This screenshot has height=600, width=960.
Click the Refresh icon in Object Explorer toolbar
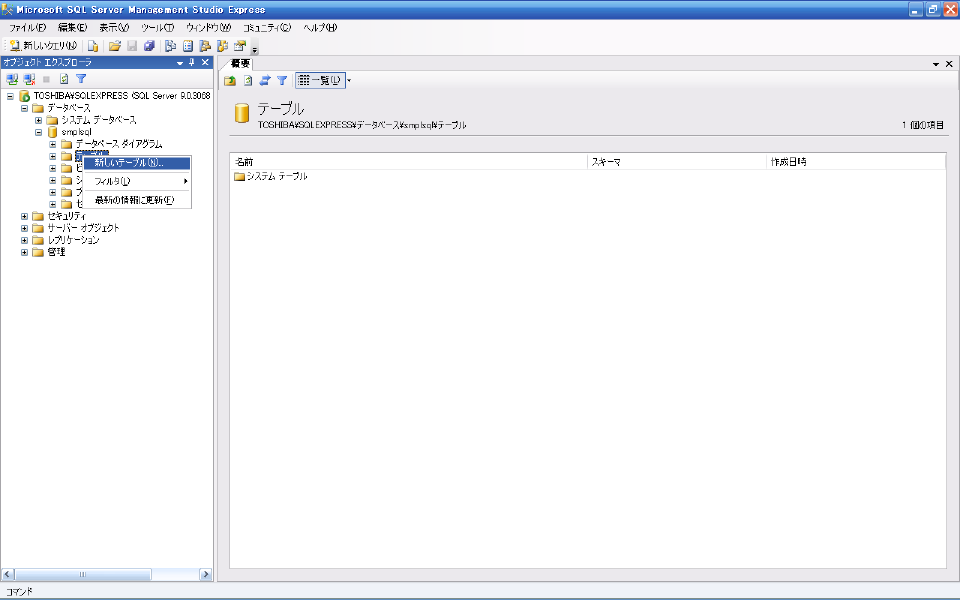click(64, 79)
